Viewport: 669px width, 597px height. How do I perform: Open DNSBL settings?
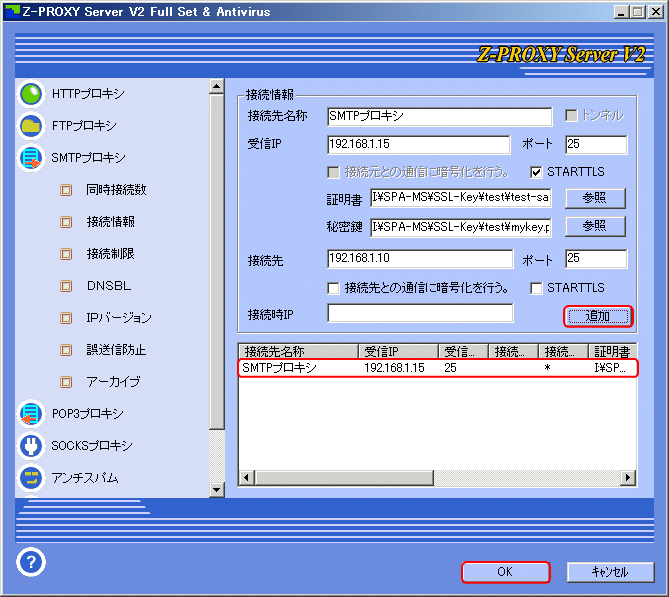[x=109, y=285]
